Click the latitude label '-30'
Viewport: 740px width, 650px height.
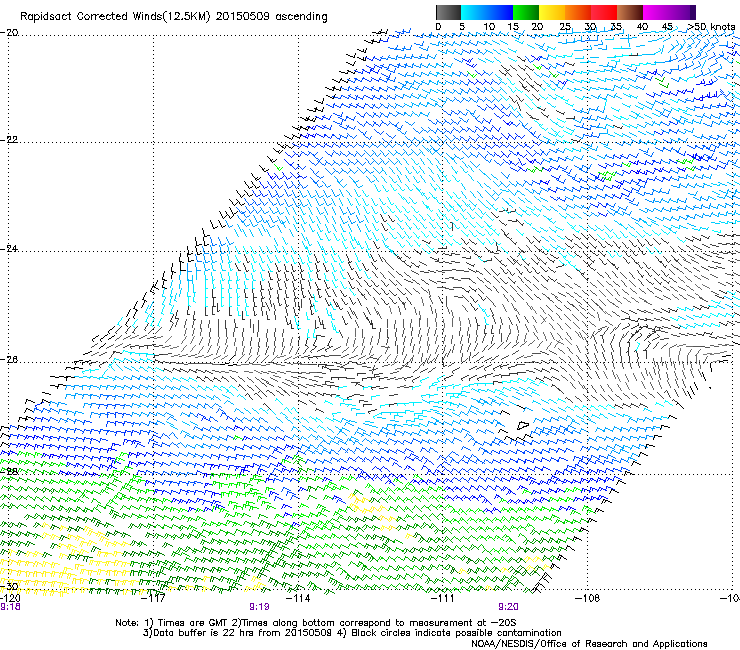tap(9, 586)
